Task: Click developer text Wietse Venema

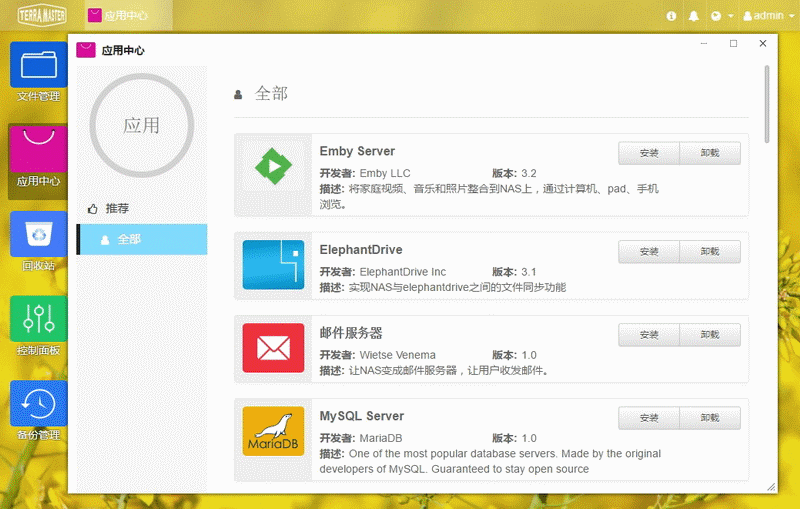Action: click(397, 355)
